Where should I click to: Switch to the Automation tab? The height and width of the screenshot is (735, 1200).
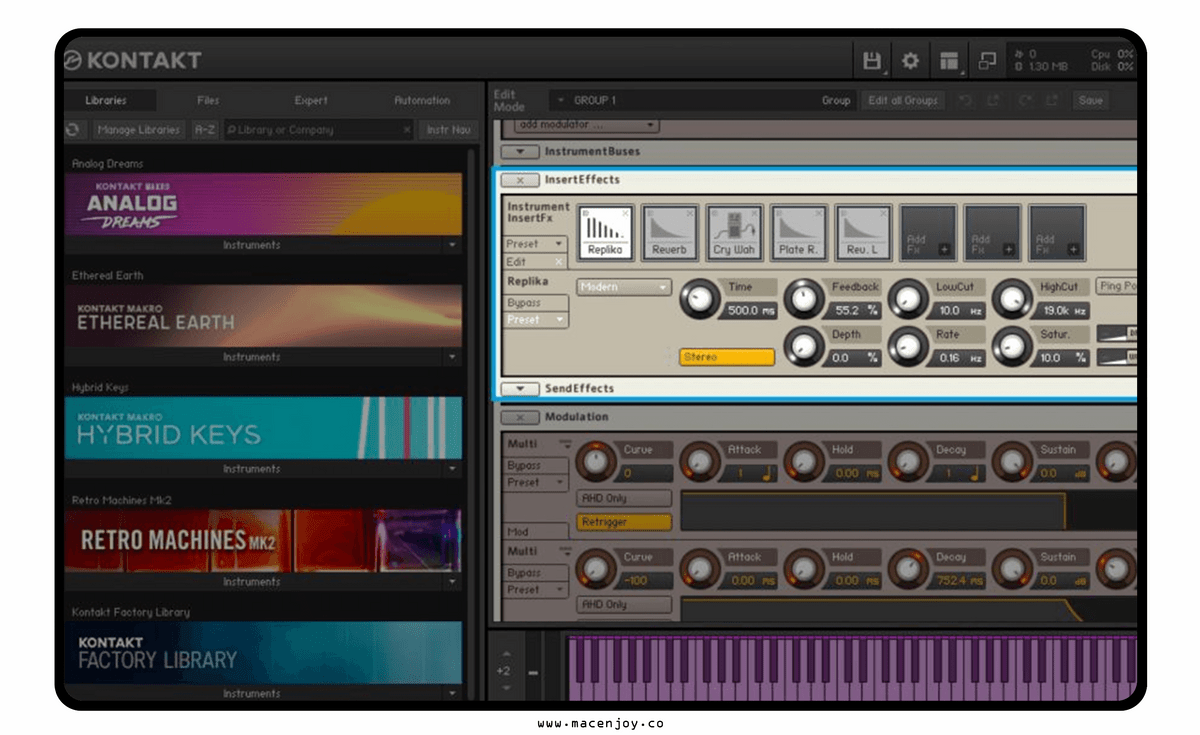(422, 100)
